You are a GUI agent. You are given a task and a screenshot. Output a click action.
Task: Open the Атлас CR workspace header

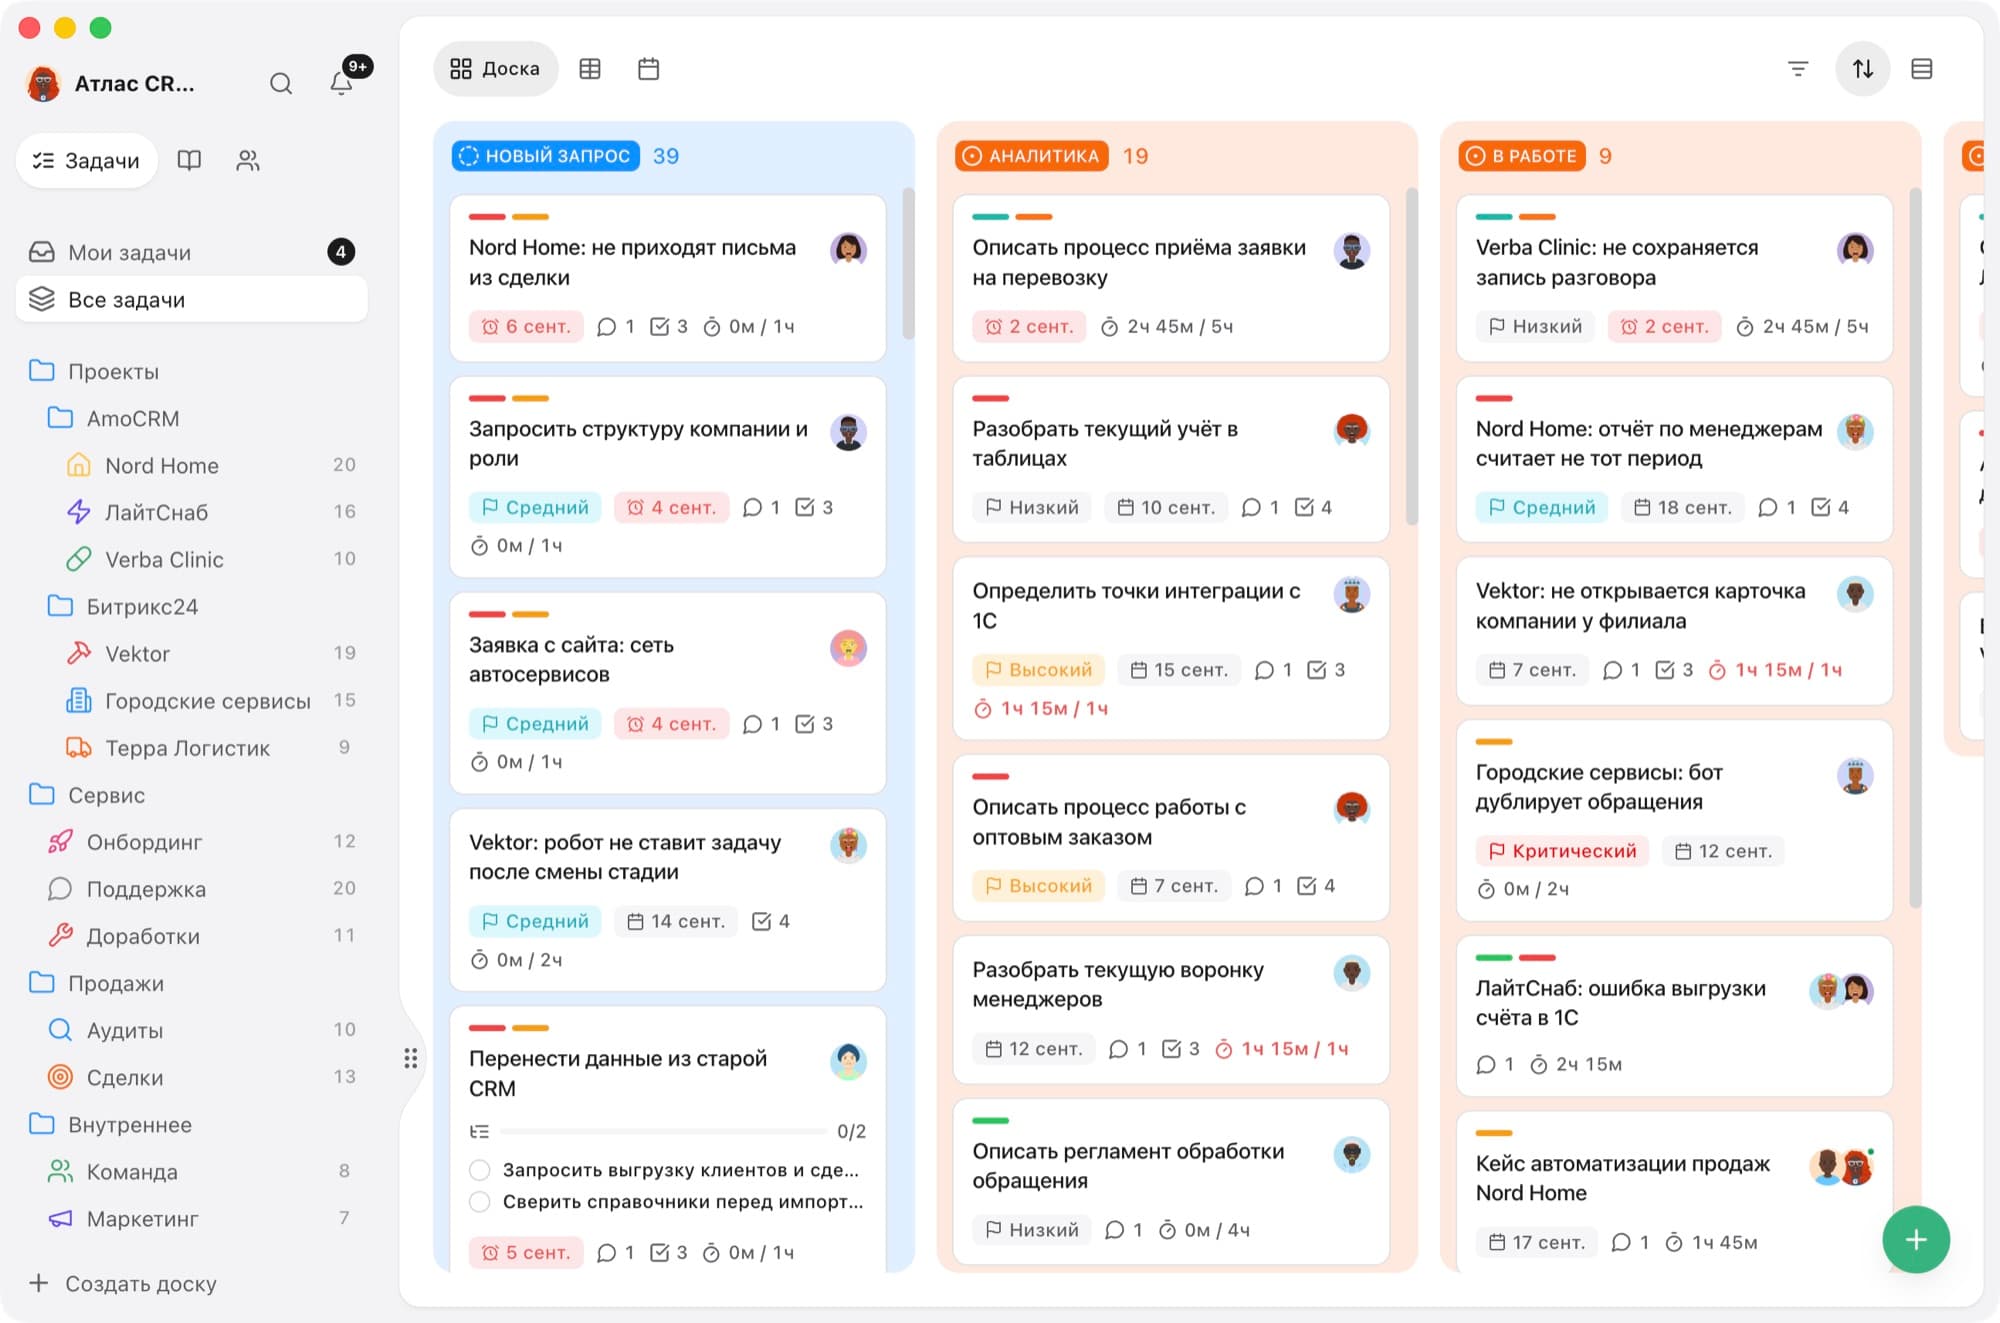click(x=110, y=83)
